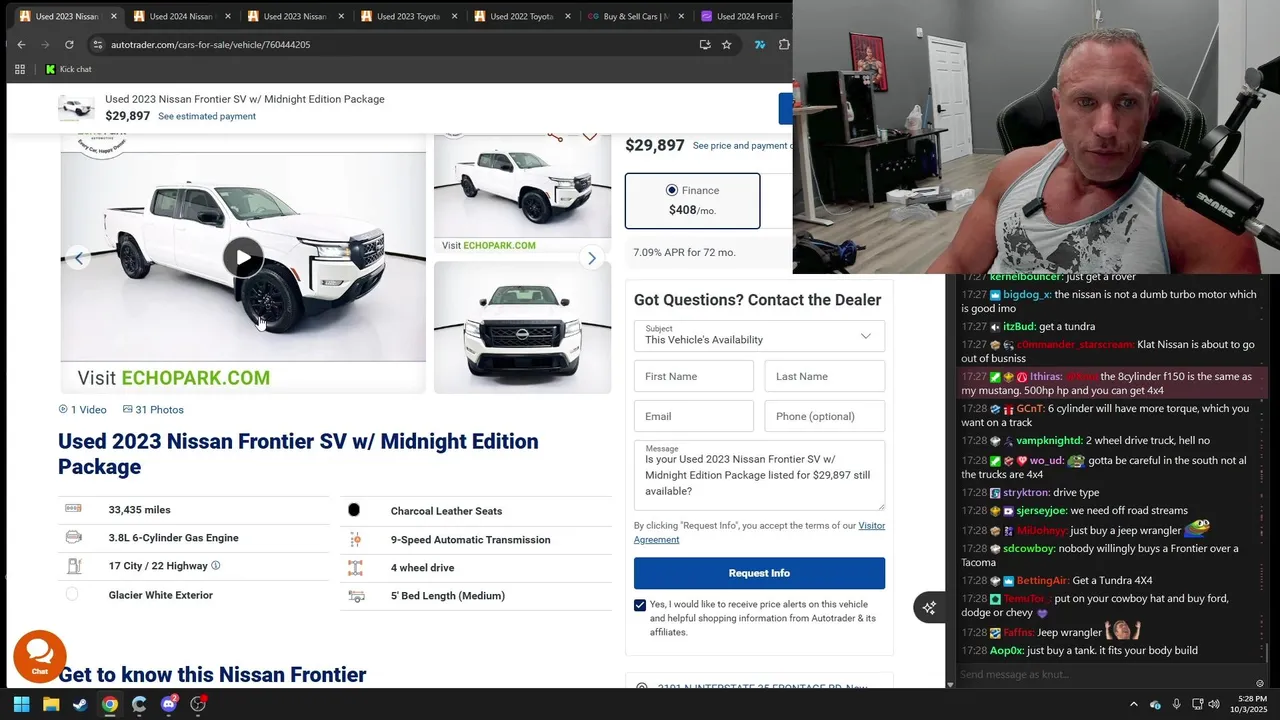
Task: Open See estimated payment link
Action: (207, 116)
